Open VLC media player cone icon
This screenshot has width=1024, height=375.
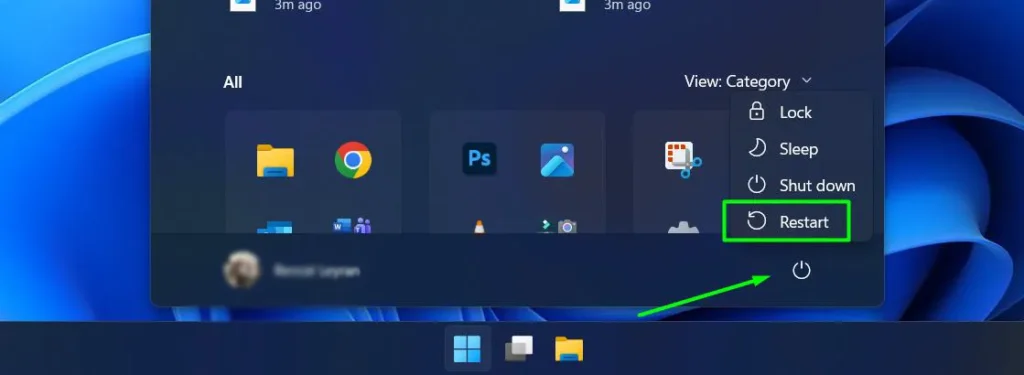pyautogui.click(x=479, y=227)
